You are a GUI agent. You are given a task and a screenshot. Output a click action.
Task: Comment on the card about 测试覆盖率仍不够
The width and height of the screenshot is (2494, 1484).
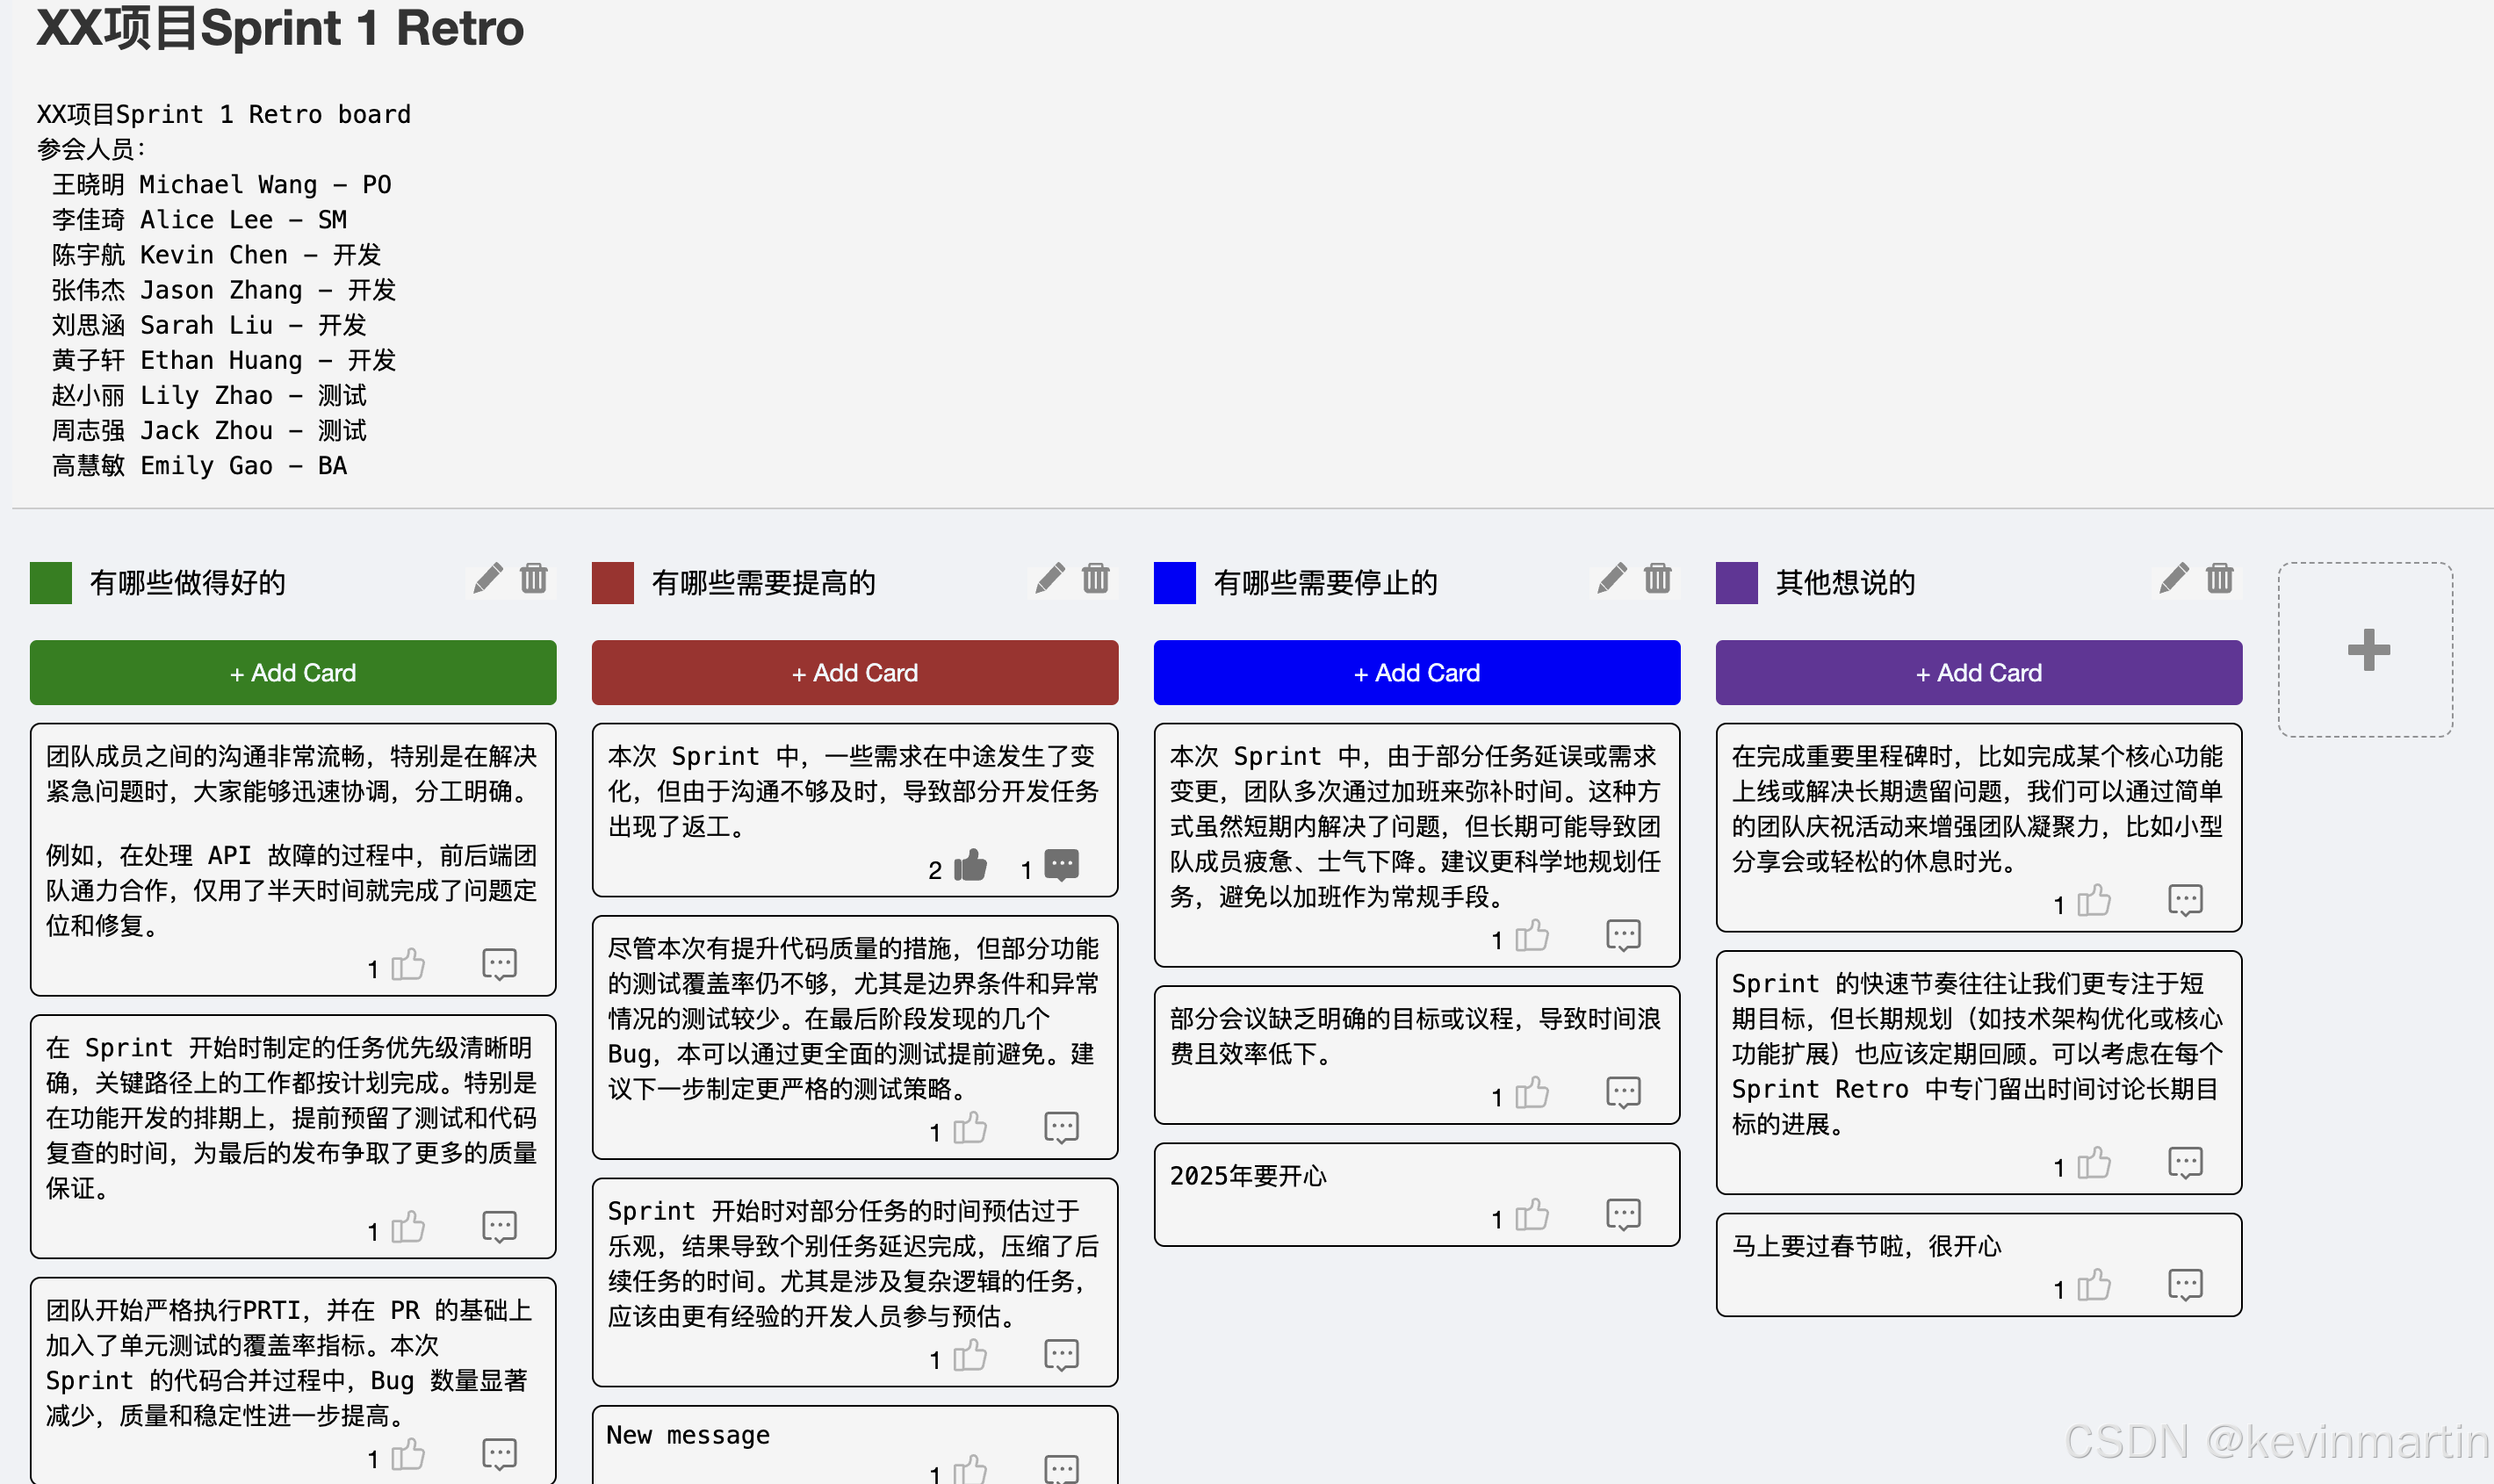pyautogui.click(x=1061, y=1128)
